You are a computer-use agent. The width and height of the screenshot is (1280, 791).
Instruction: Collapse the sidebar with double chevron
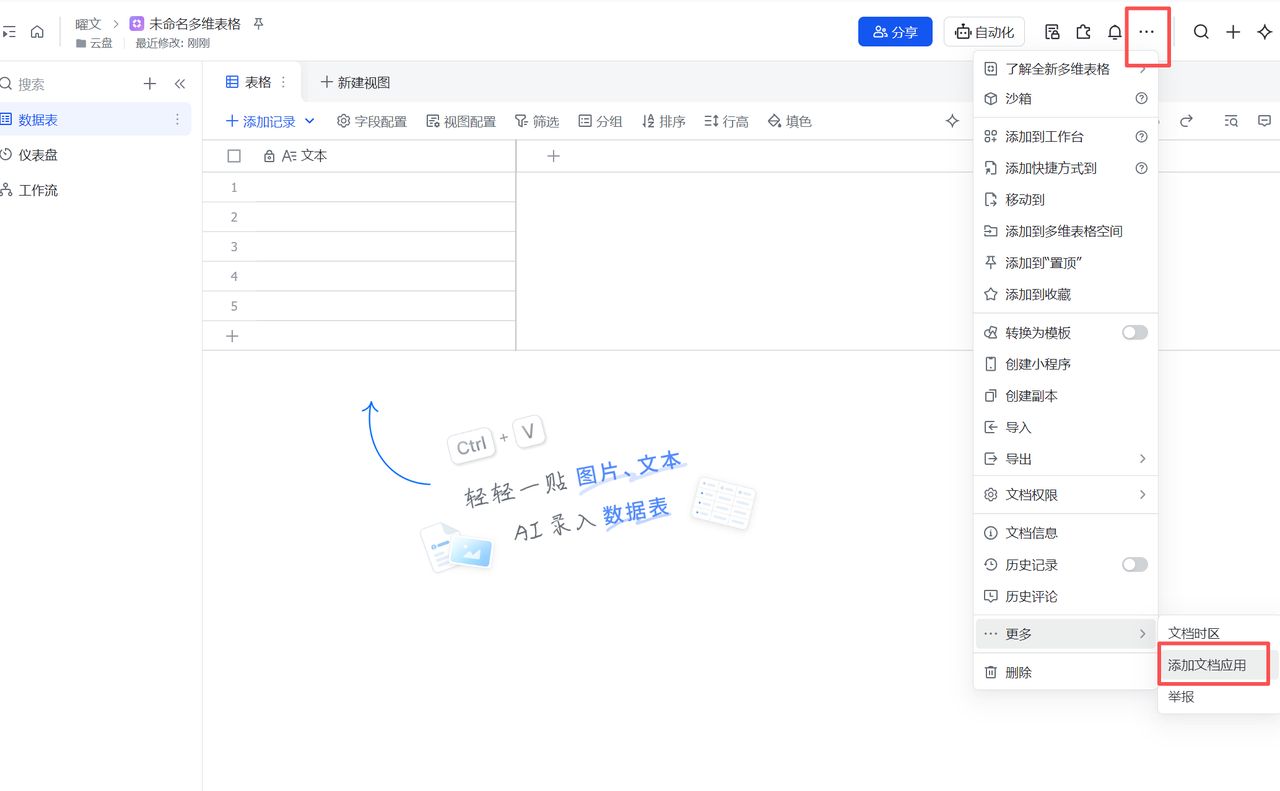(180, 84)
